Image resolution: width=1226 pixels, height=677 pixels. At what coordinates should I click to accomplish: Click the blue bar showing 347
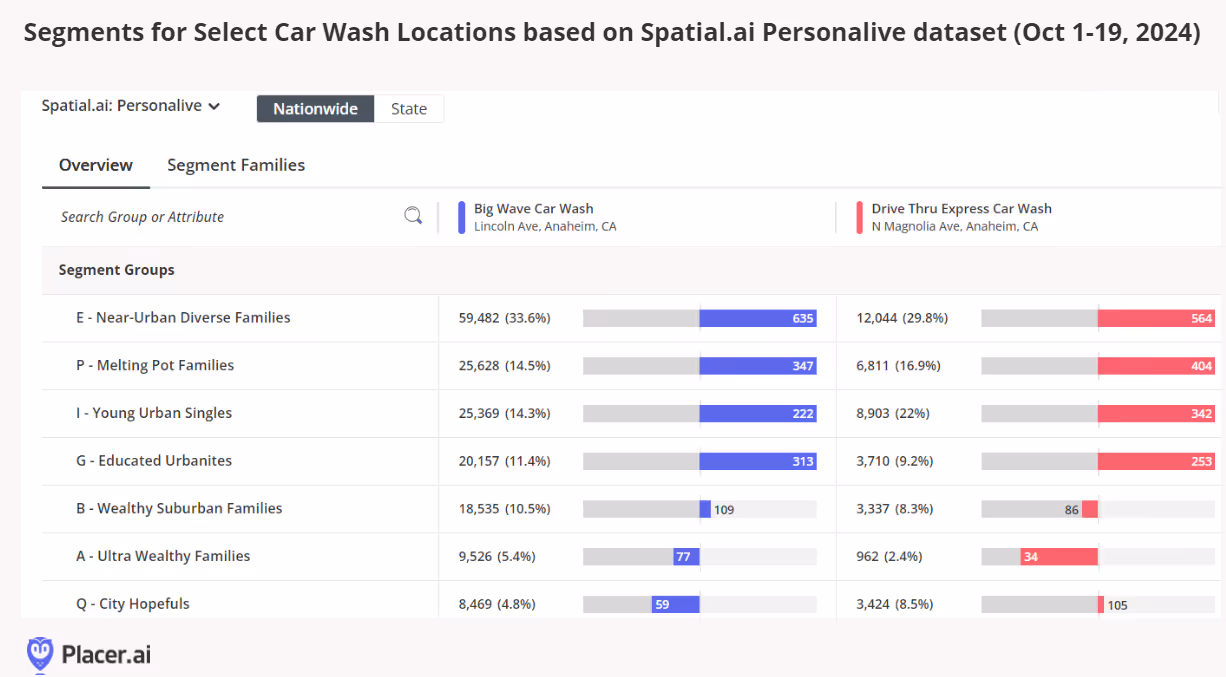pyautogui.click(x=758, y=366)
